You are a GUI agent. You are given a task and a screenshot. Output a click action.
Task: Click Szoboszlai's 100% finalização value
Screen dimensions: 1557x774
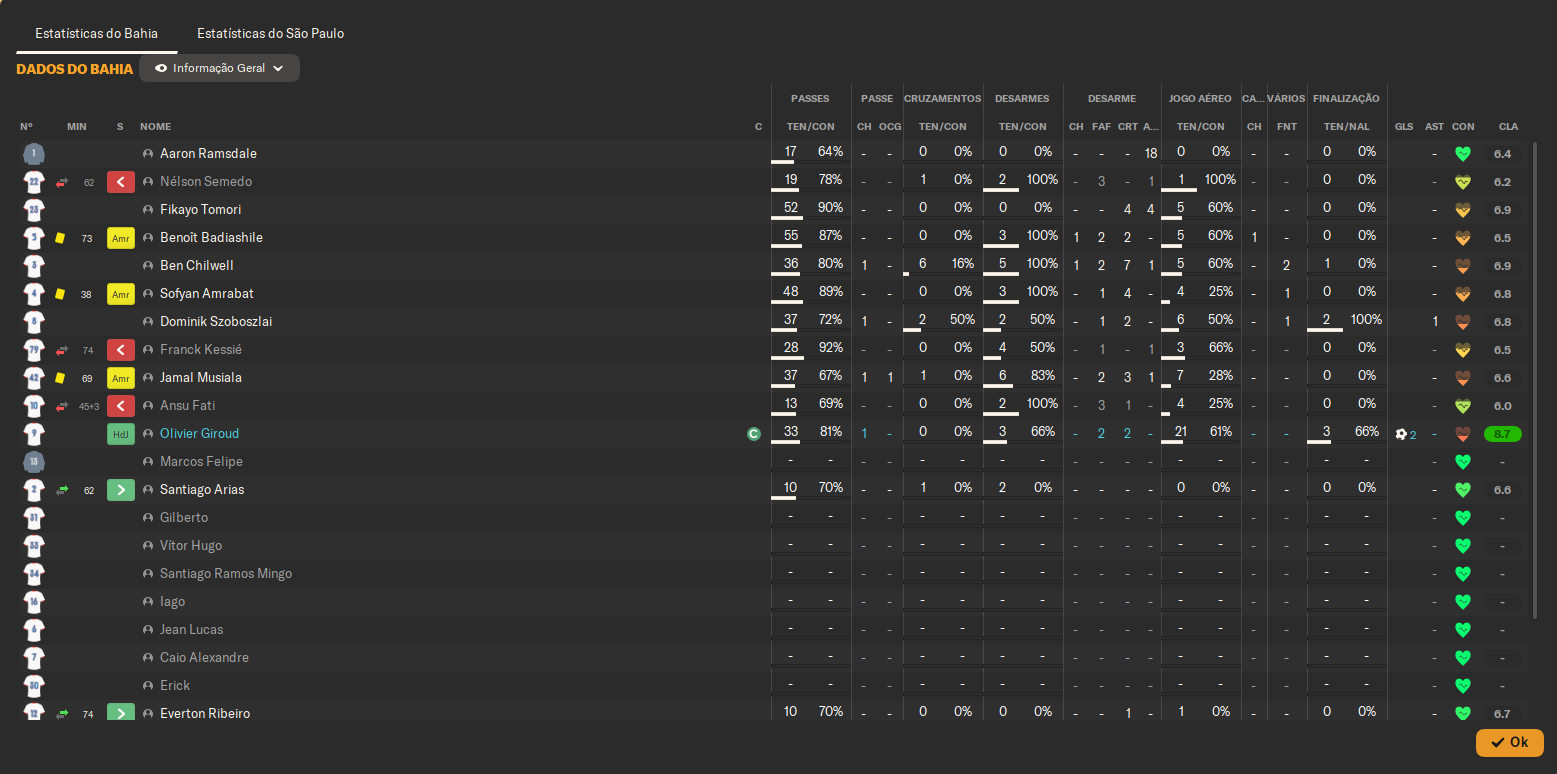click(x=1365, y=319)
